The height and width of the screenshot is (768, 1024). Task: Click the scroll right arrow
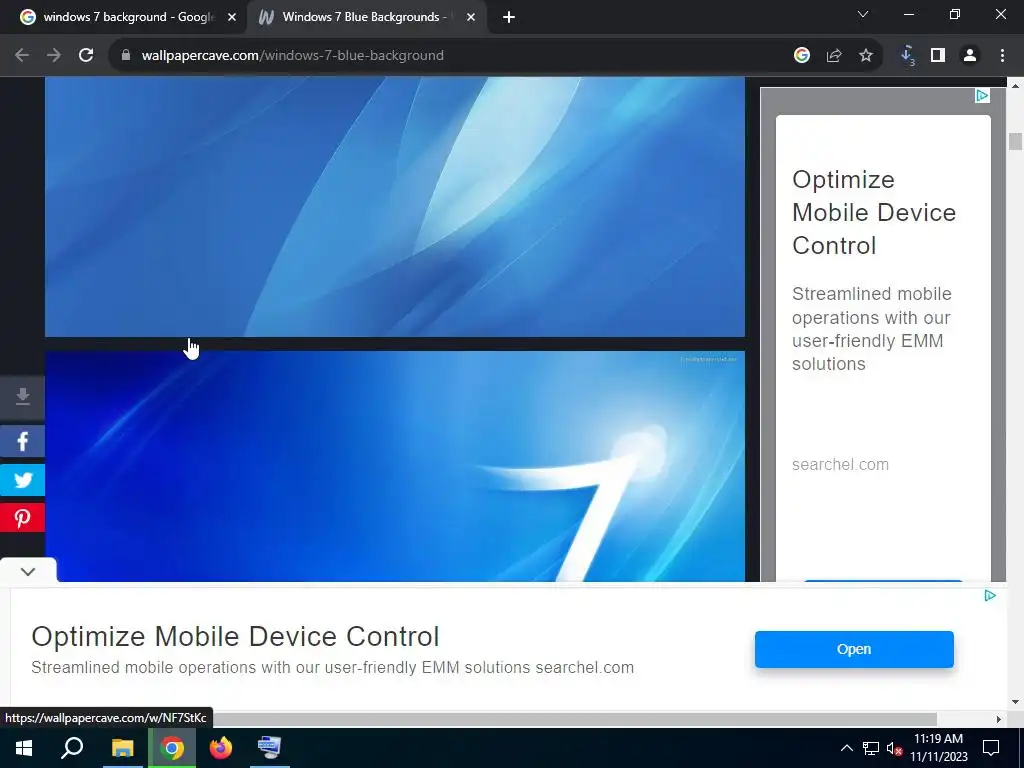tap(999, 720)
